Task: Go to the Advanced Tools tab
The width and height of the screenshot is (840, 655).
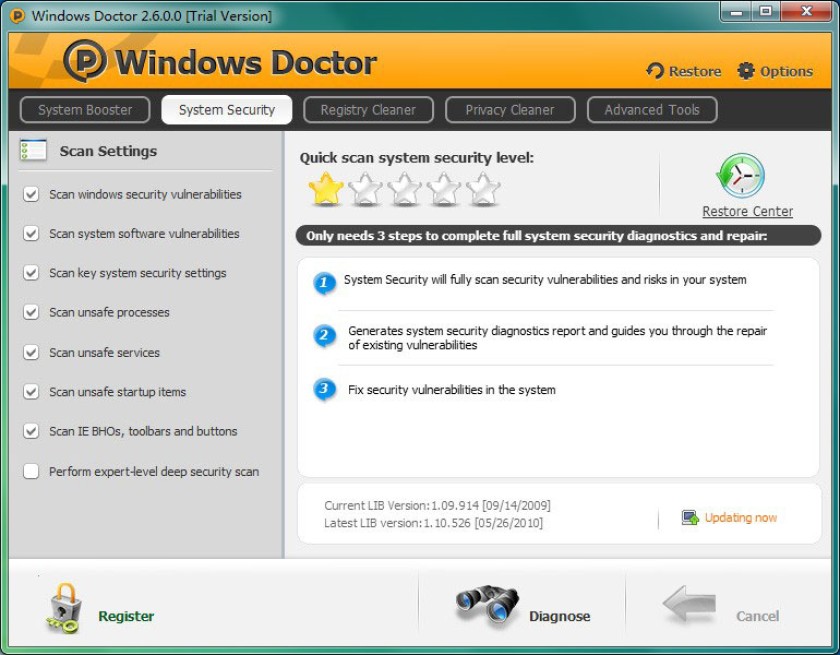Action: point(652,110)
